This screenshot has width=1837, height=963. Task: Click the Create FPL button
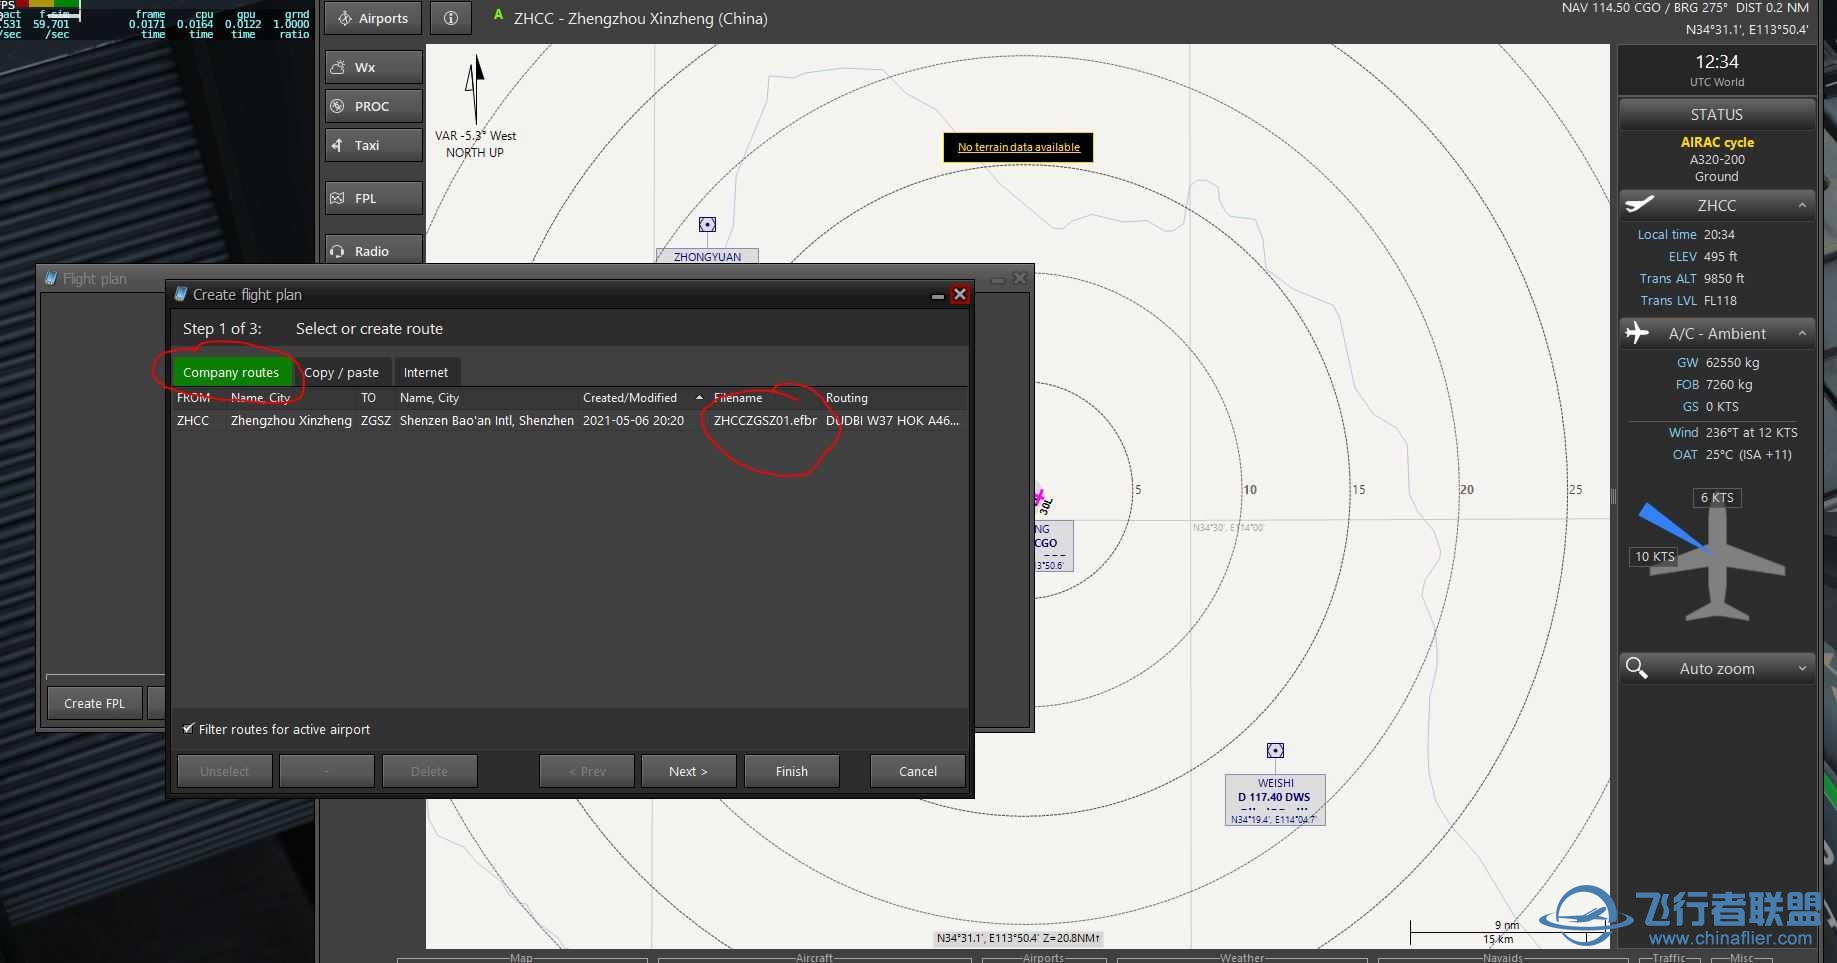click(x=93, y=702)
